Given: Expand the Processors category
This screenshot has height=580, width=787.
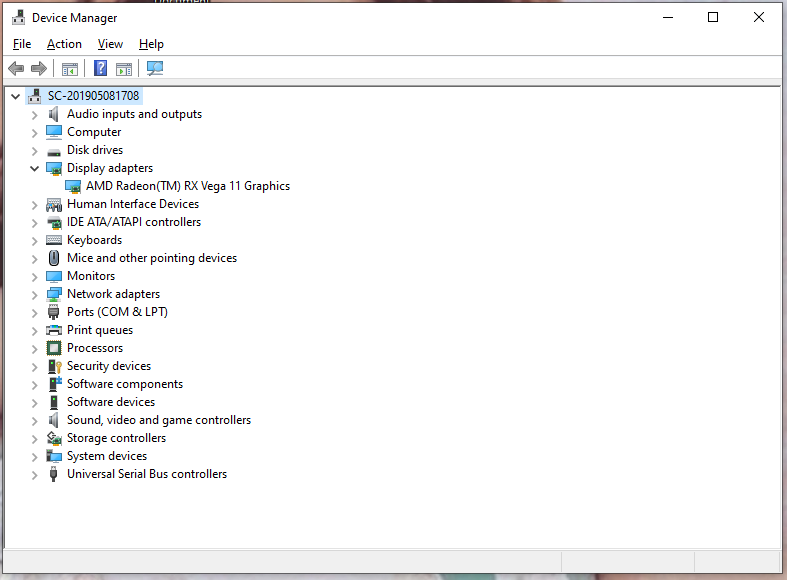Looking at the screenshot, I should (x=34, y=349).
